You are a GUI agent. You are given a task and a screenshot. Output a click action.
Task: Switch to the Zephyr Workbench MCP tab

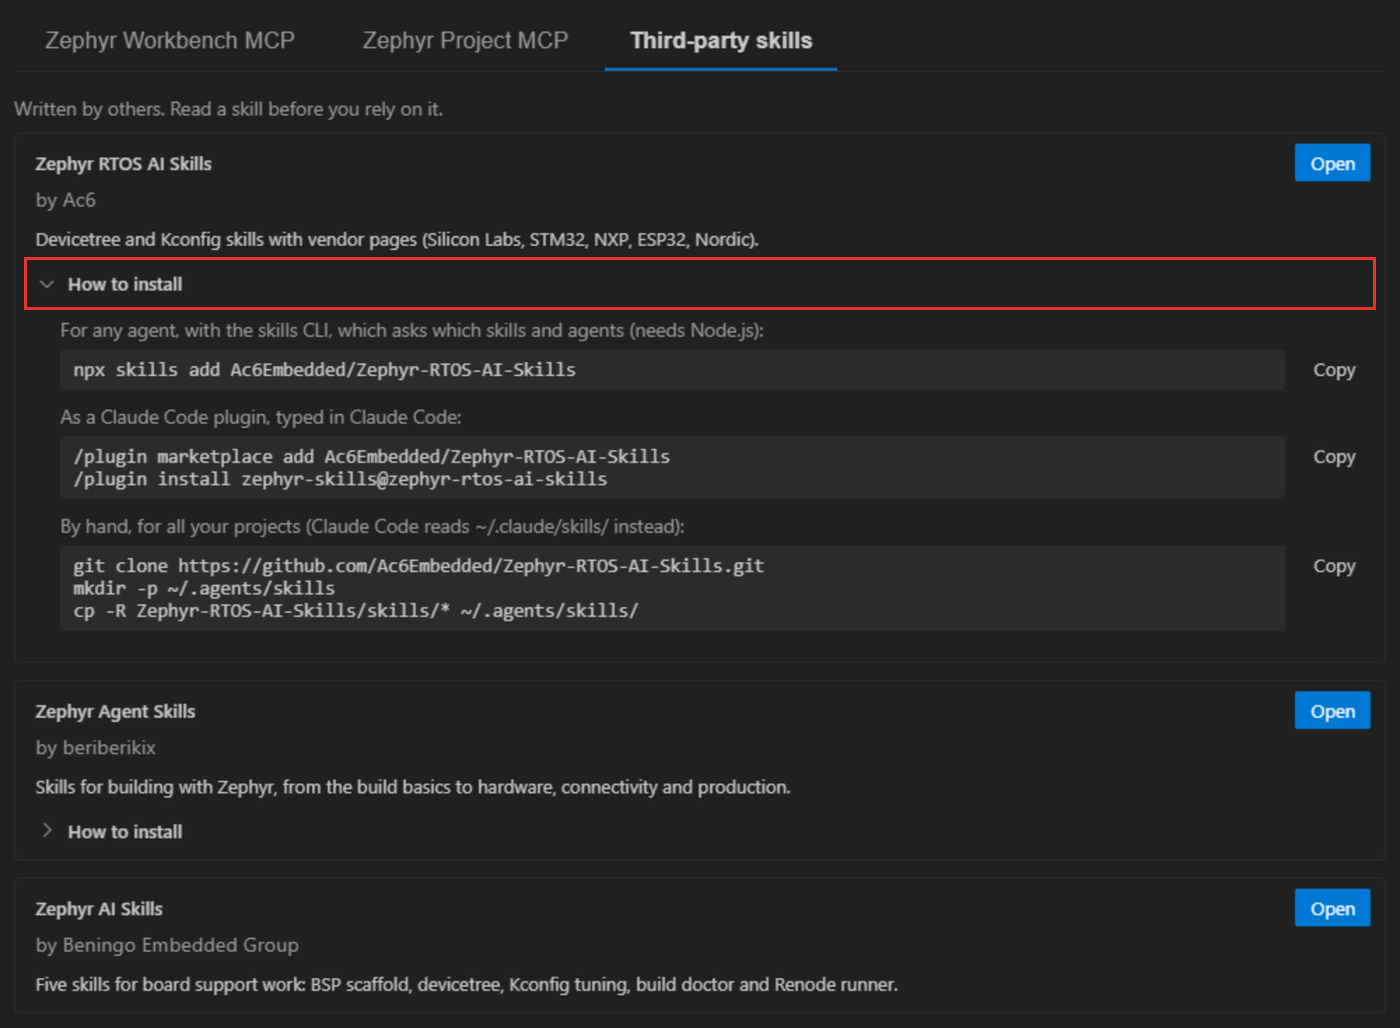tap(170, 40)
